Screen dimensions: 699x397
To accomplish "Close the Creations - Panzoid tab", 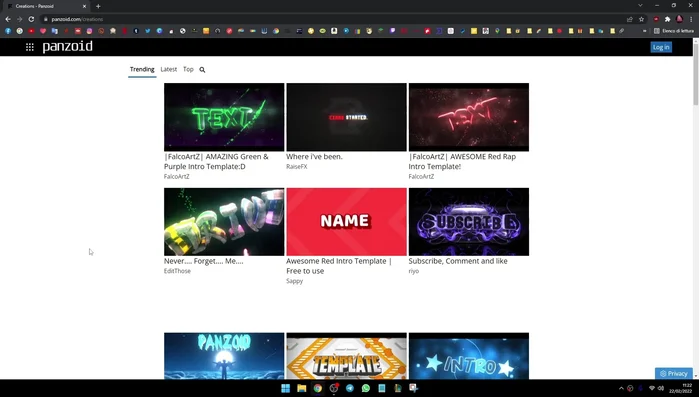I will tap(84, 6).
